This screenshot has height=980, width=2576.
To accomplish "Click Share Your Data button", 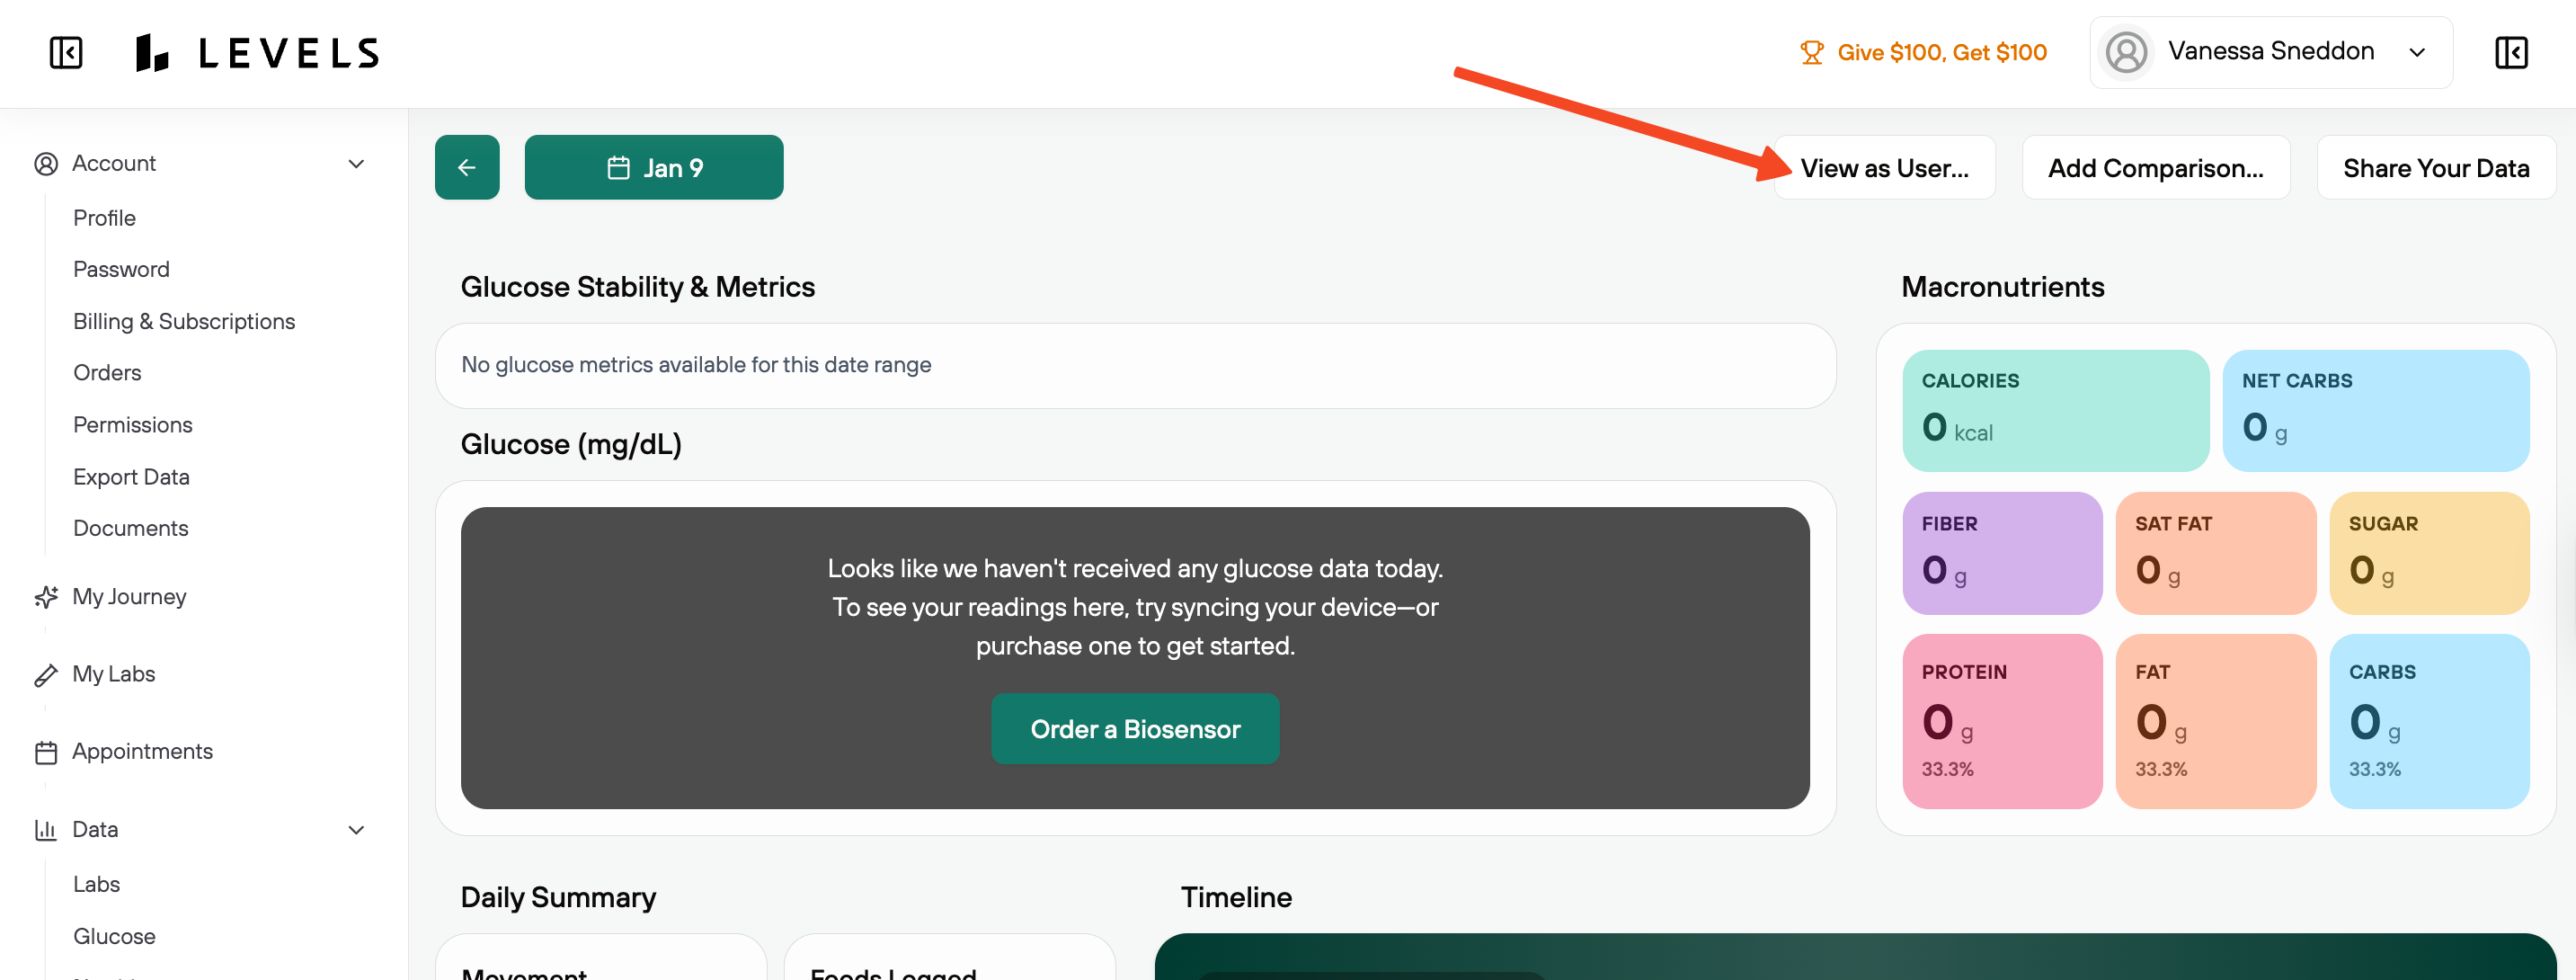I will tap(2435, 168).
